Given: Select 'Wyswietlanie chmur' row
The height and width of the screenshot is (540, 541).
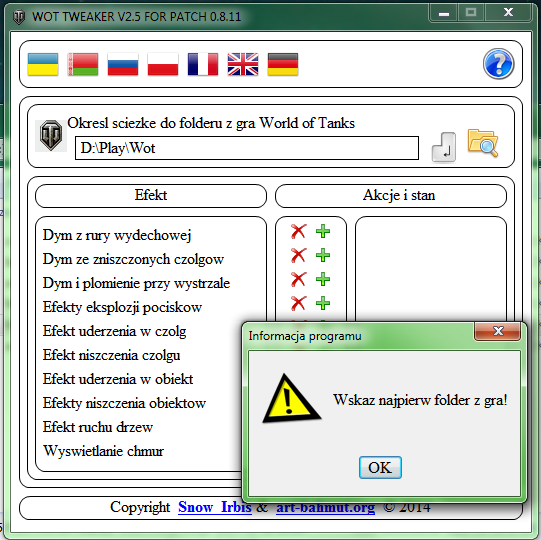Looking at the screenshot, I should [103, 451].
